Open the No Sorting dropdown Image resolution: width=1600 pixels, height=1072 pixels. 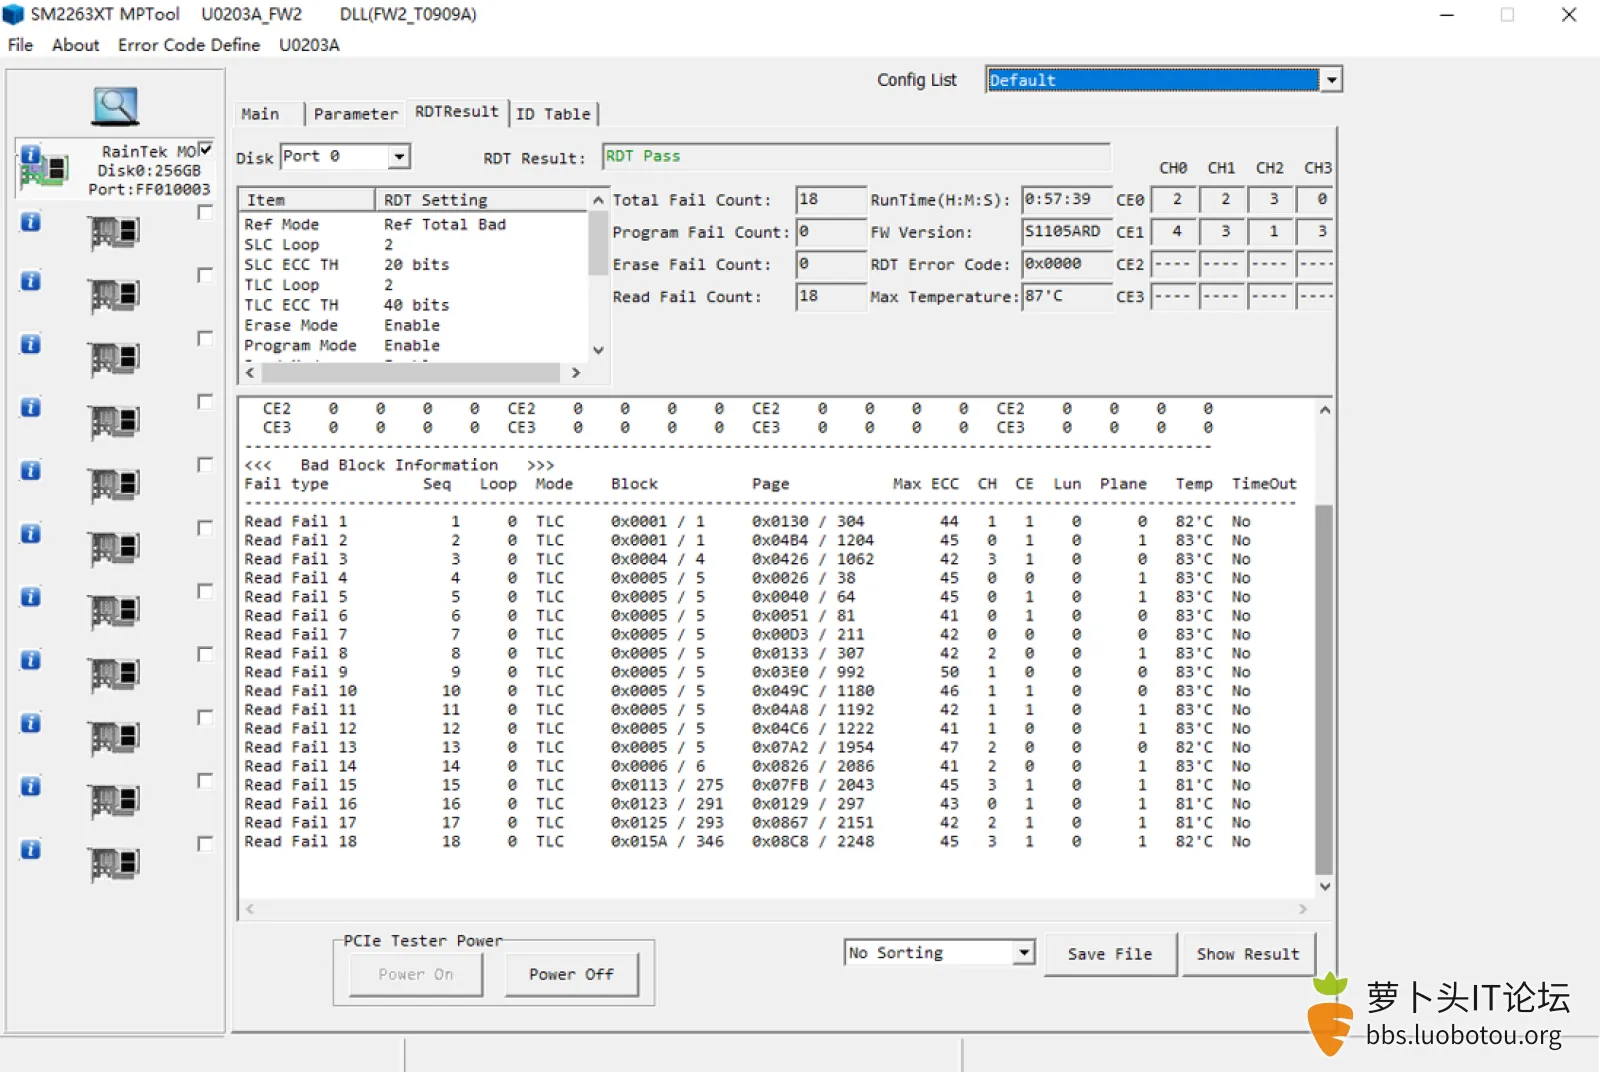[1023, 953]
